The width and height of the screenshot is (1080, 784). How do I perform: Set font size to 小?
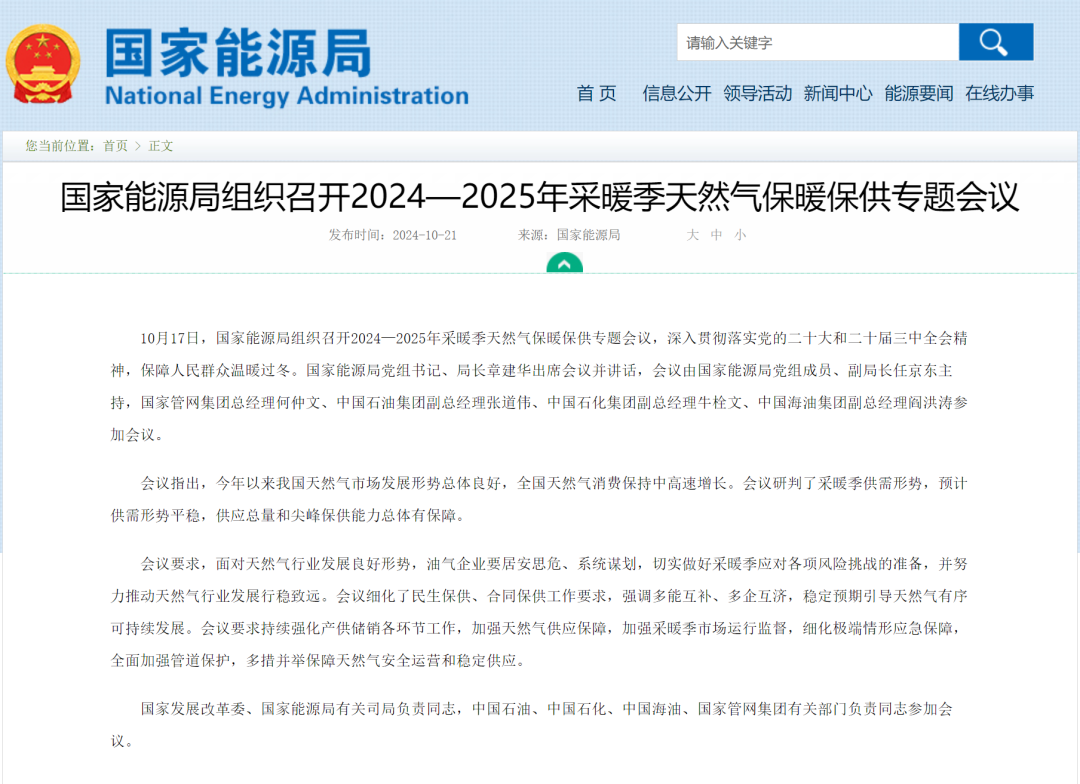[x=740, y=235]
